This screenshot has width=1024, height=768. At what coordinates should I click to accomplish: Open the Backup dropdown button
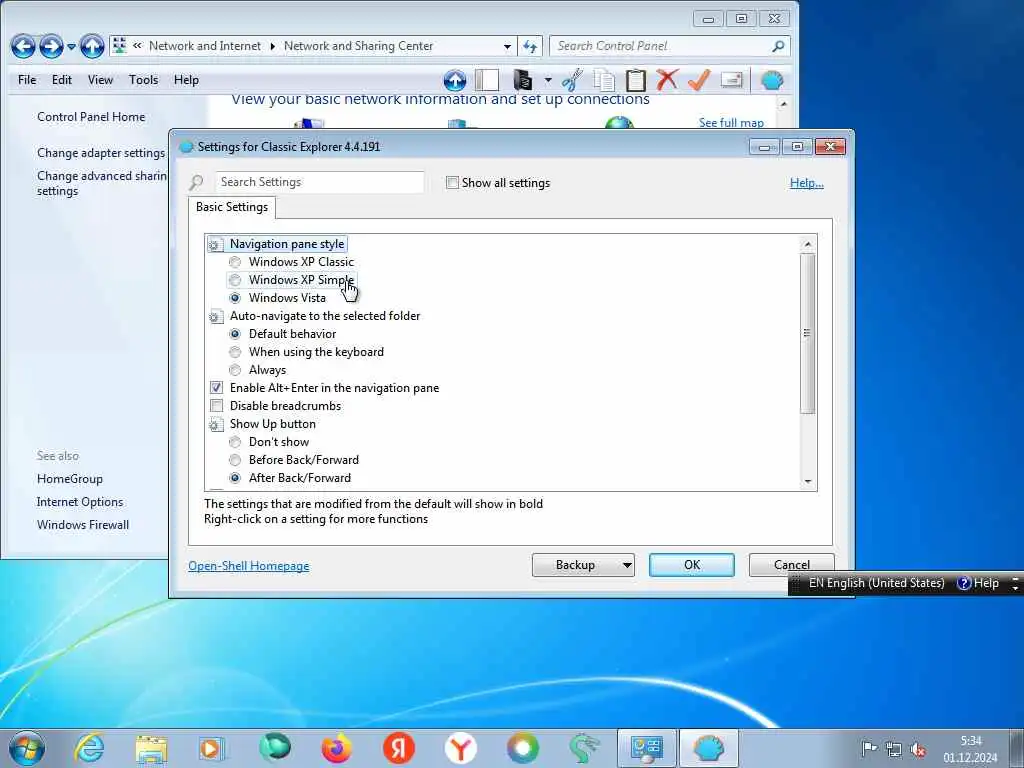pyautogui.click(x=583, y=565)
